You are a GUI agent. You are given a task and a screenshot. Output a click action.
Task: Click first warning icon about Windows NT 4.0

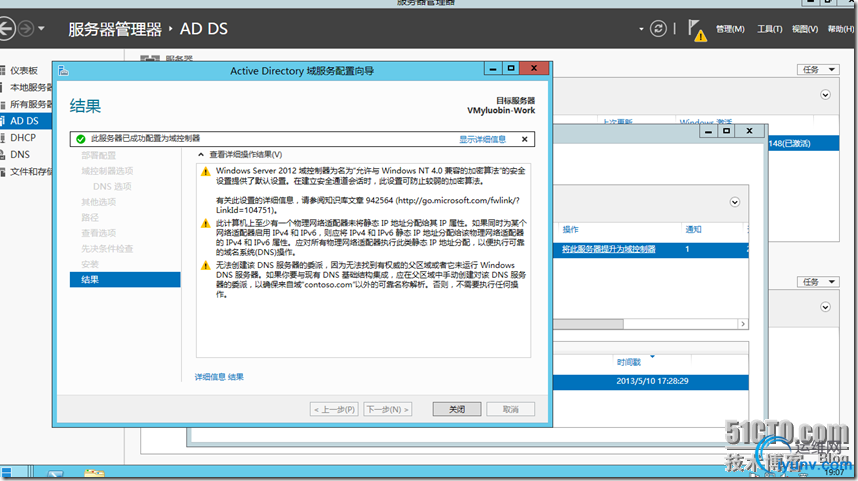(x=206, y=172)
